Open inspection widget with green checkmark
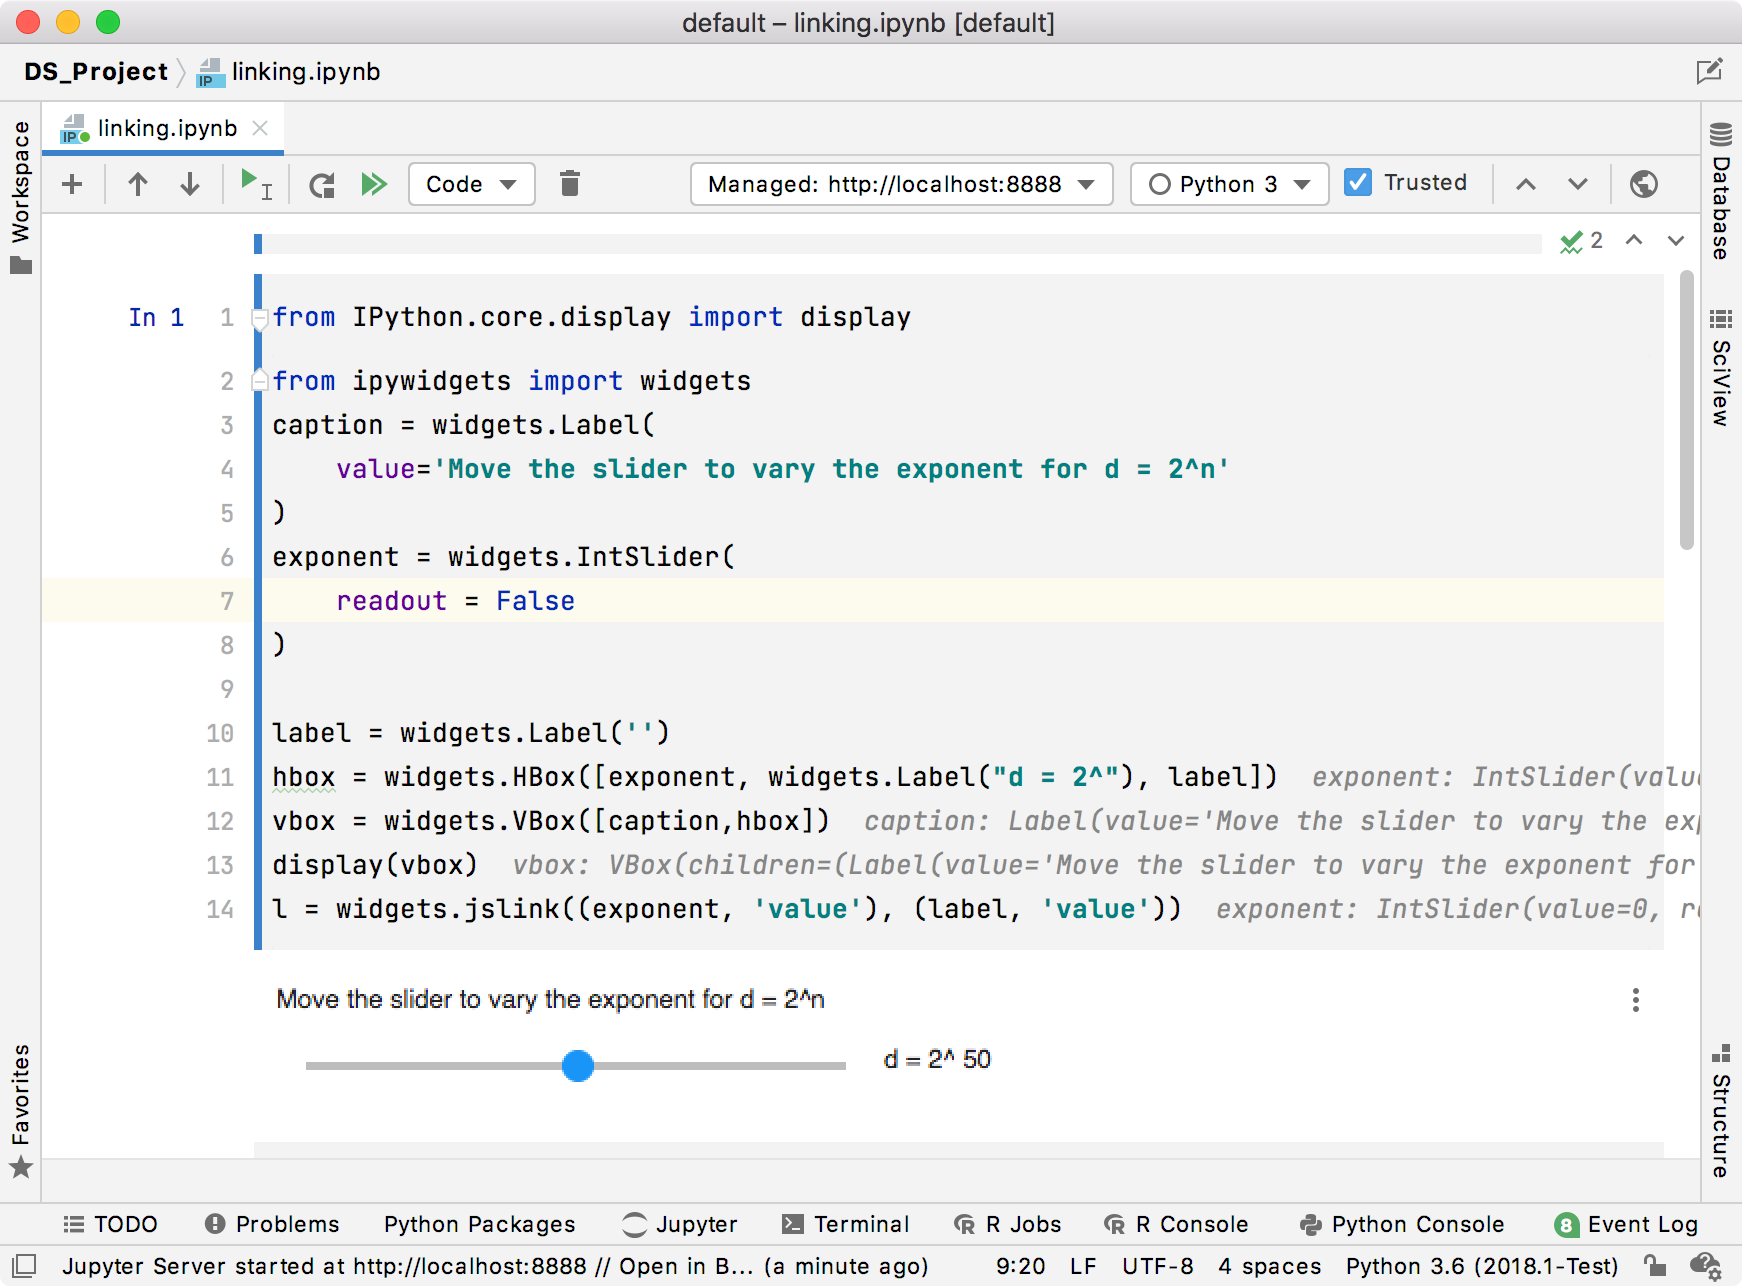The height and width of the screenshot is (1286, 1742). (x=1581, y=241)
